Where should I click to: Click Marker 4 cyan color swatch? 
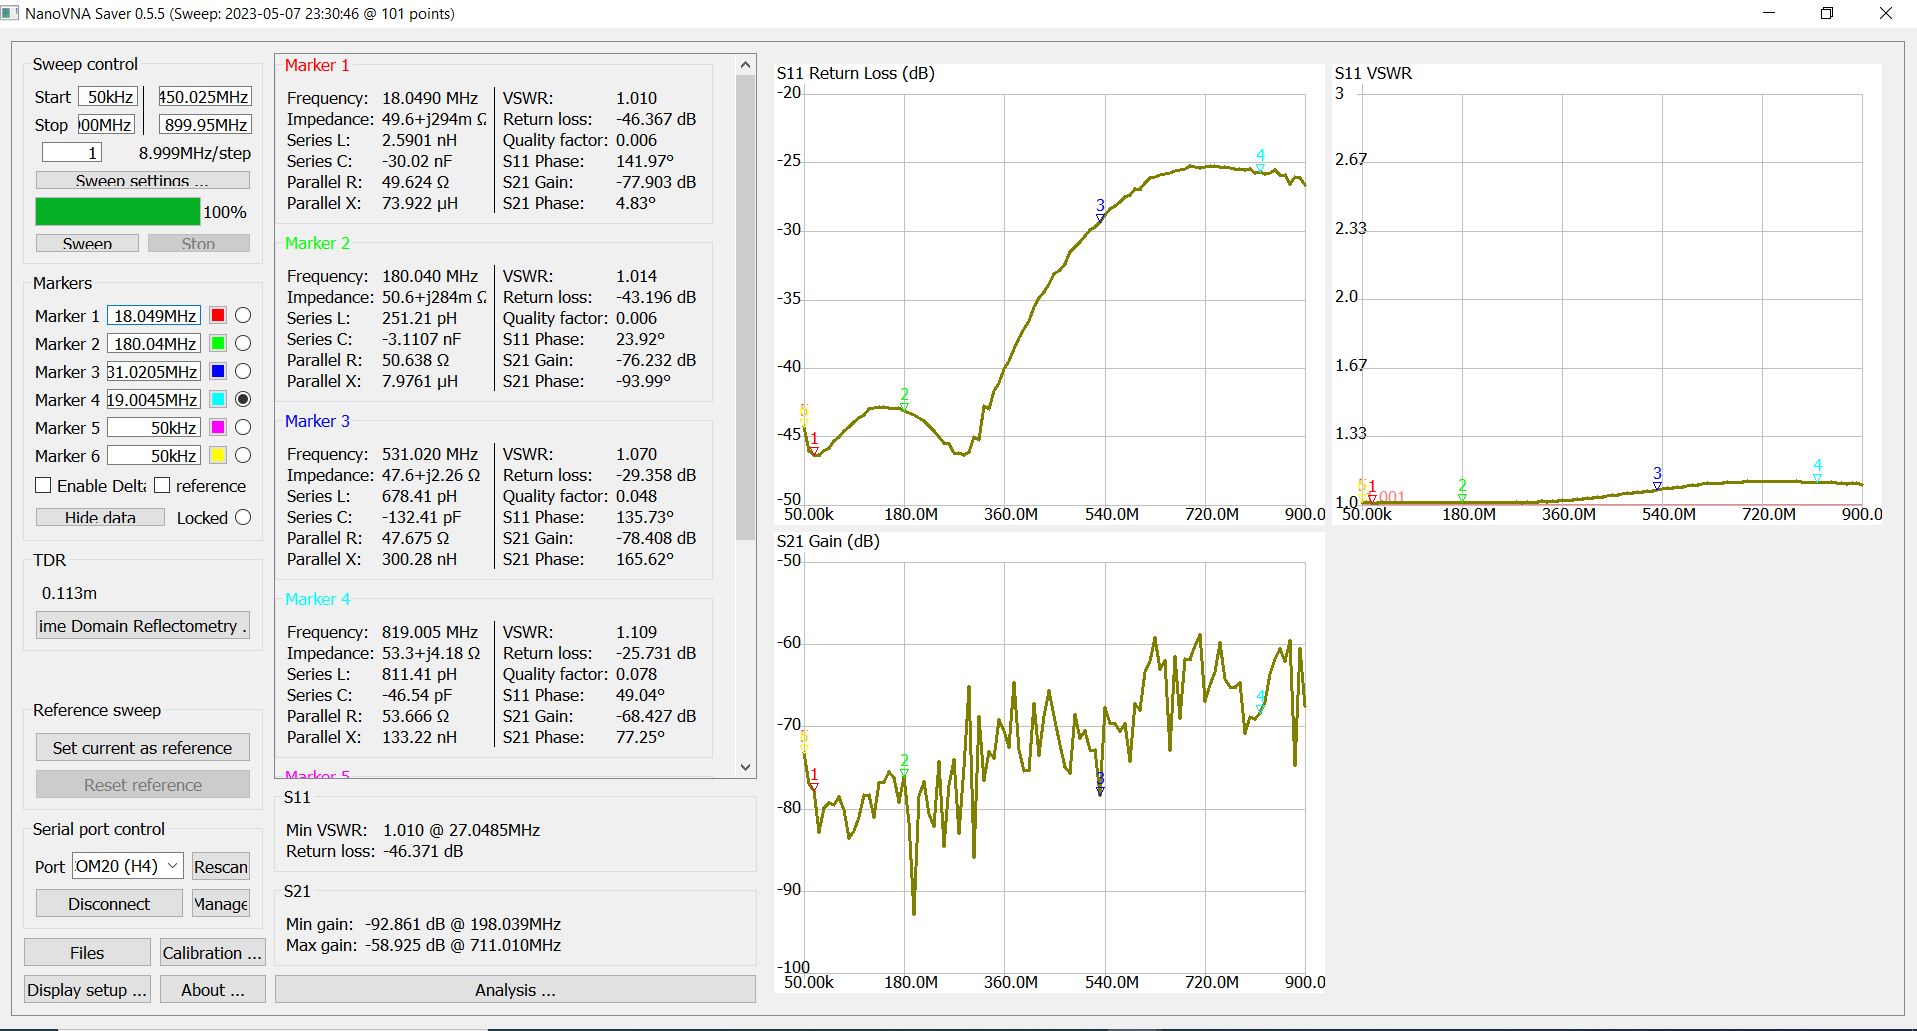[x=217, y=399]
